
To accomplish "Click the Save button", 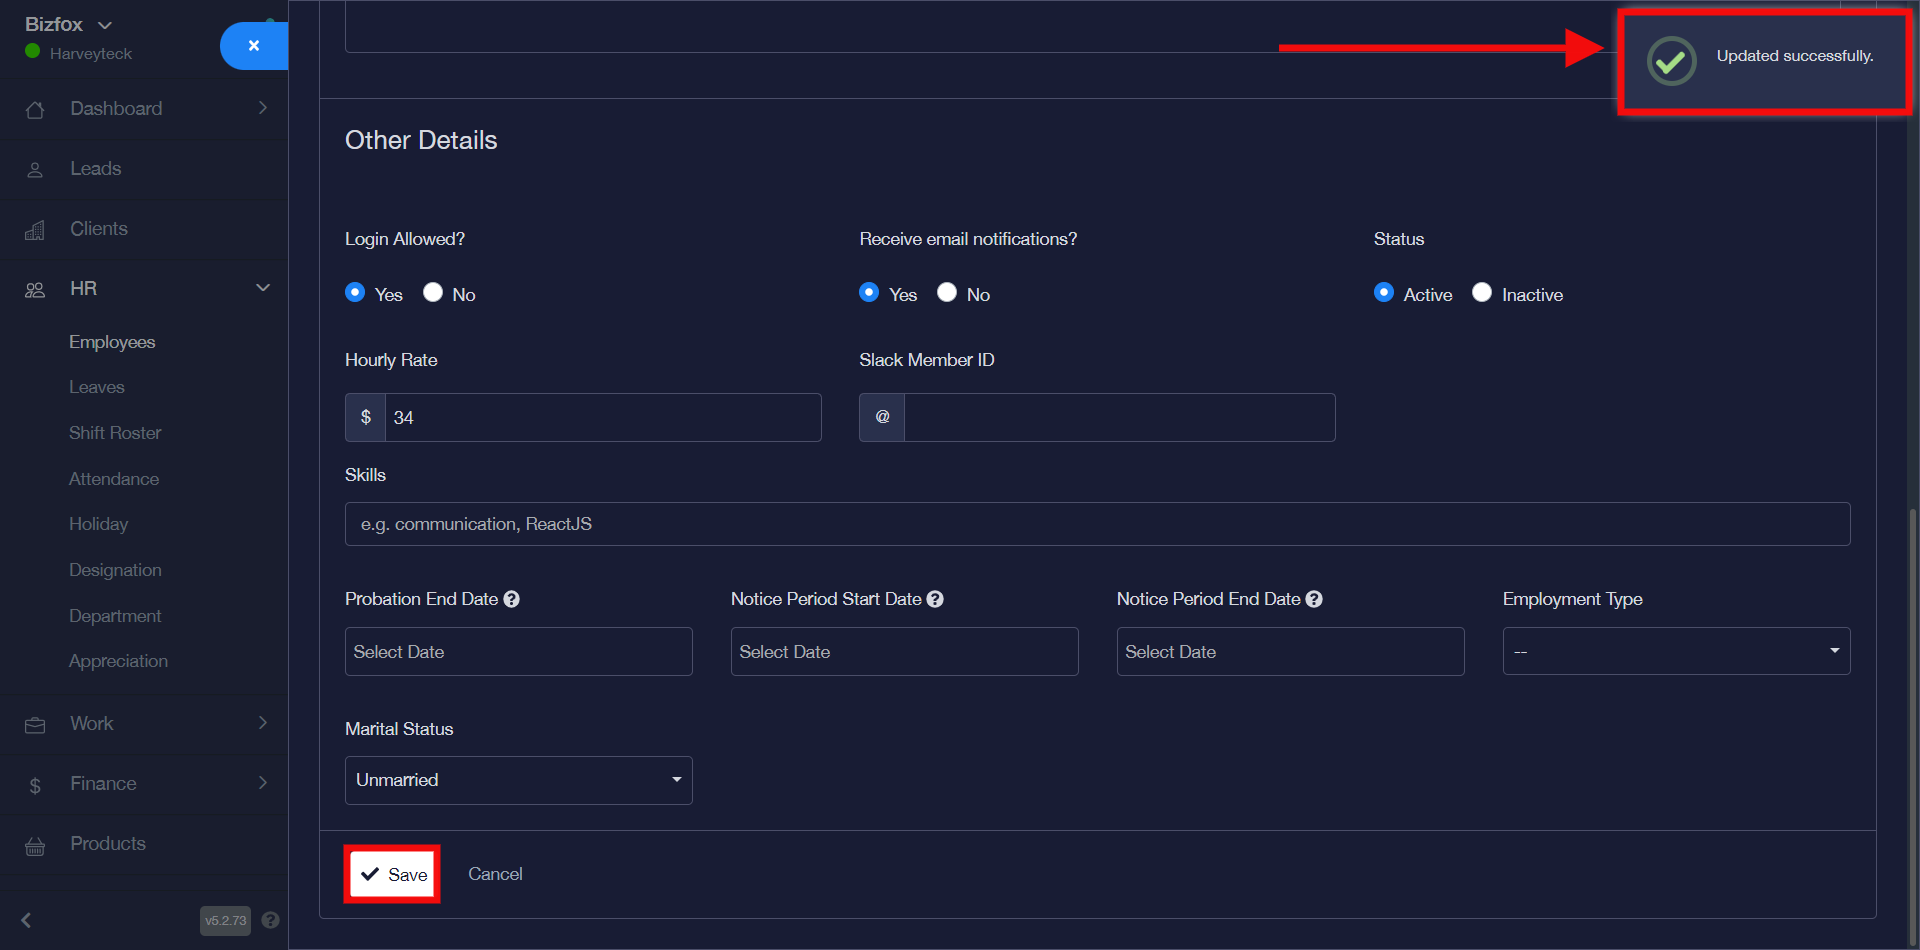I will [x=393, y=874].
